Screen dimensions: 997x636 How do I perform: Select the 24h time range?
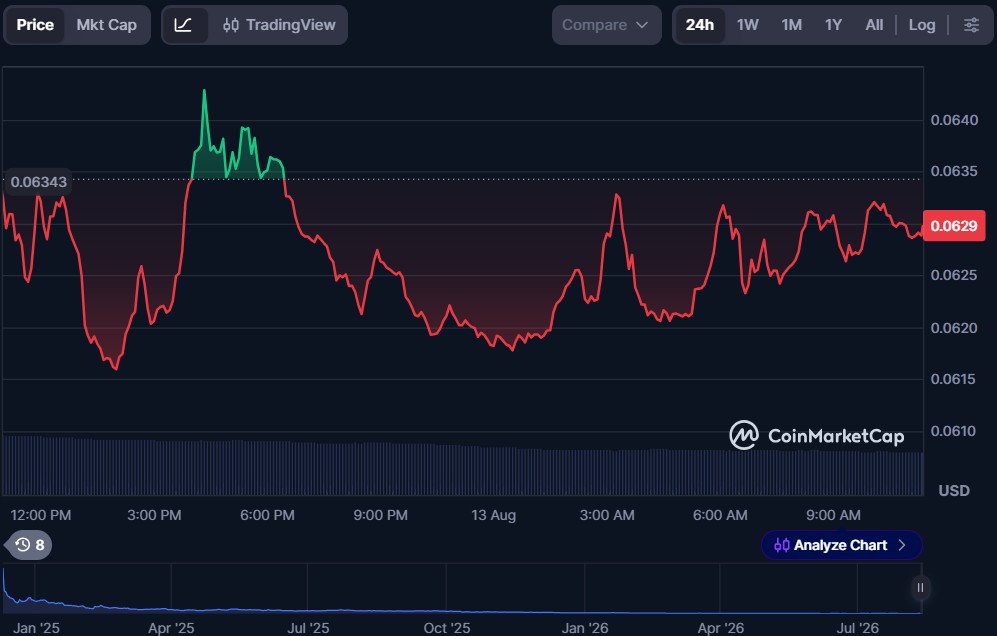699,25
